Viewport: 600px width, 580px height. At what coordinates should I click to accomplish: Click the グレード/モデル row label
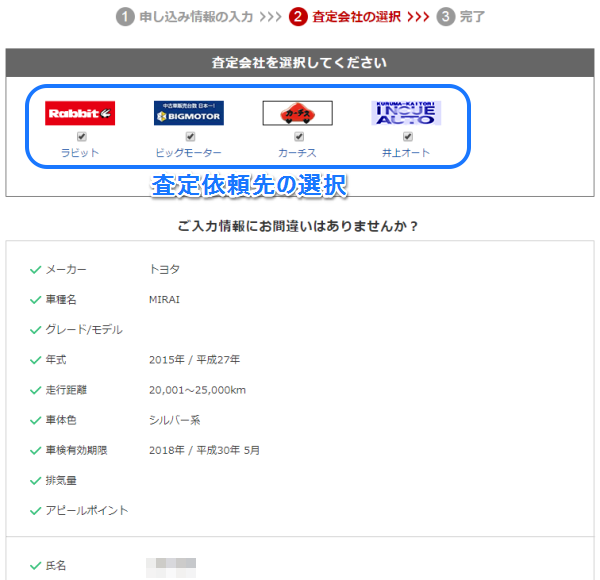pyautogui.click(x=84, y=329)
